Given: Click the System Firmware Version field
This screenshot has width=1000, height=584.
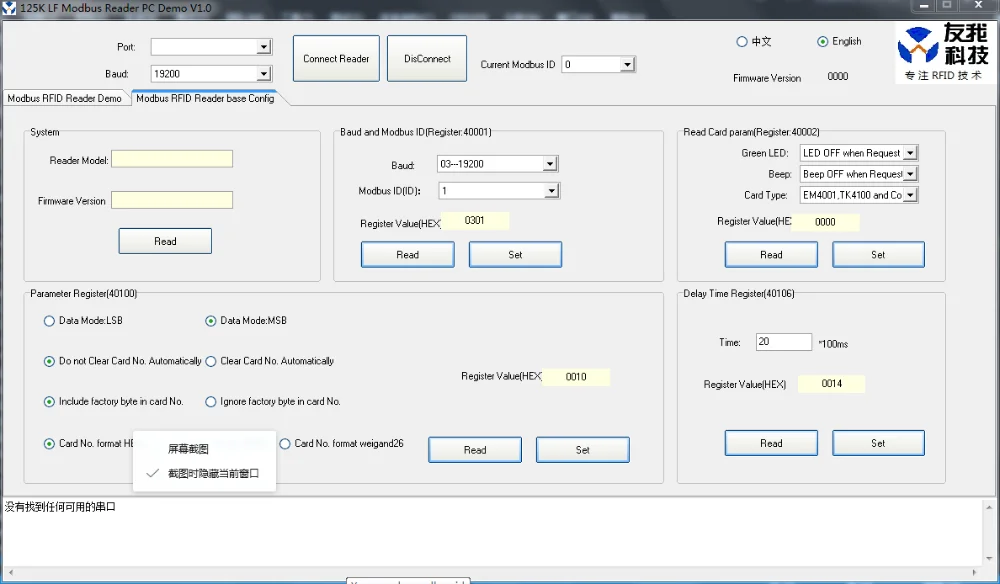Looking at the screenshot, I should pyautogui.click(x=172, y=200).
